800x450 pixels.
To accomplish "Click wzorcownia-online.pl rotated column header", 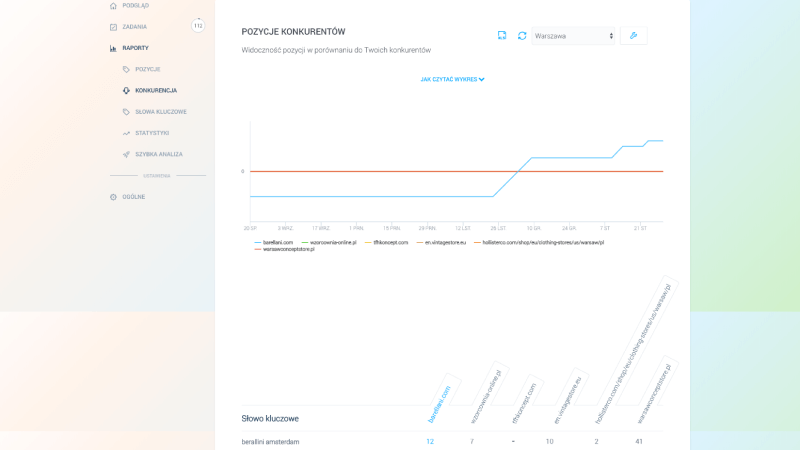I will tap(486, 397).
